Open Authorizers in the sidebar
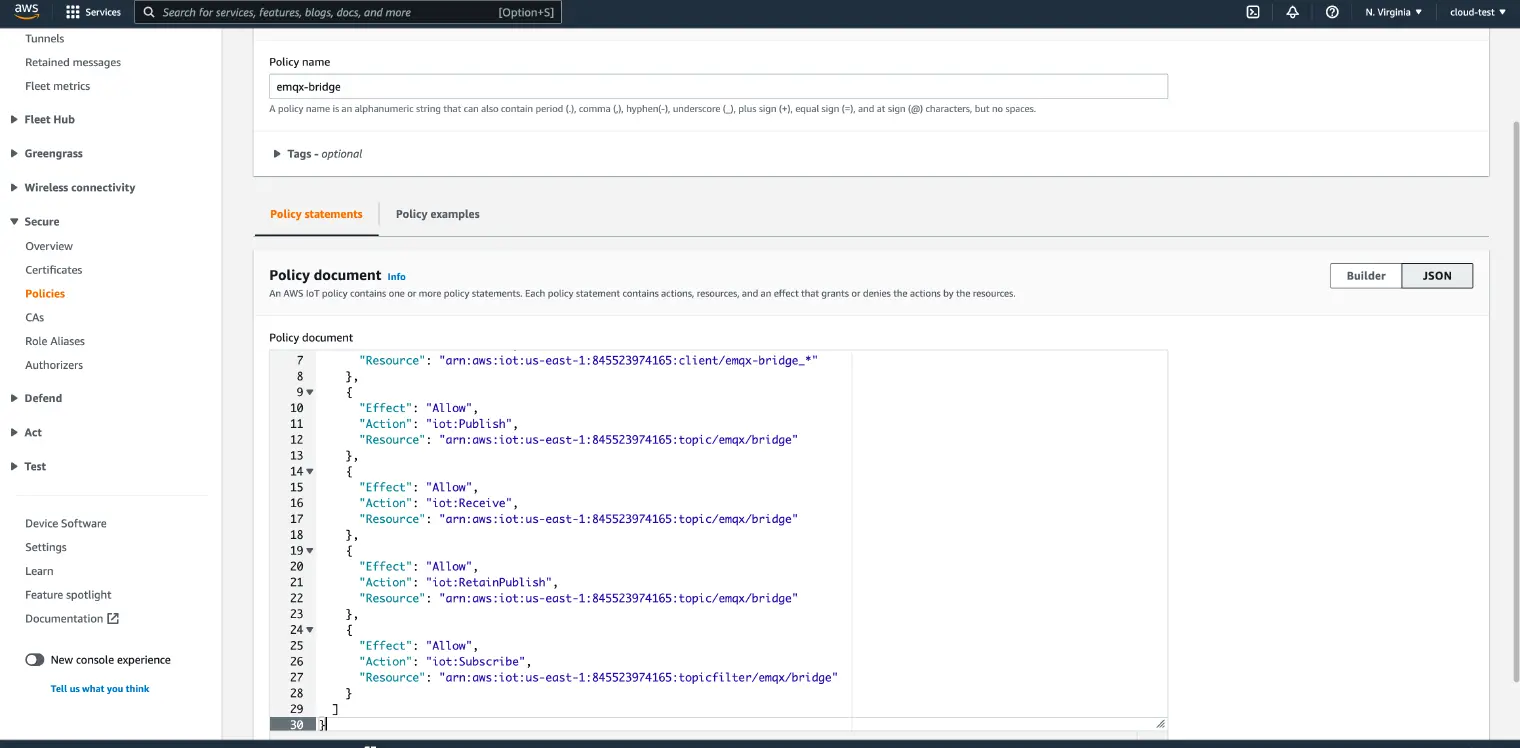This screenshot has height=748, width=1520. point(54,365)
